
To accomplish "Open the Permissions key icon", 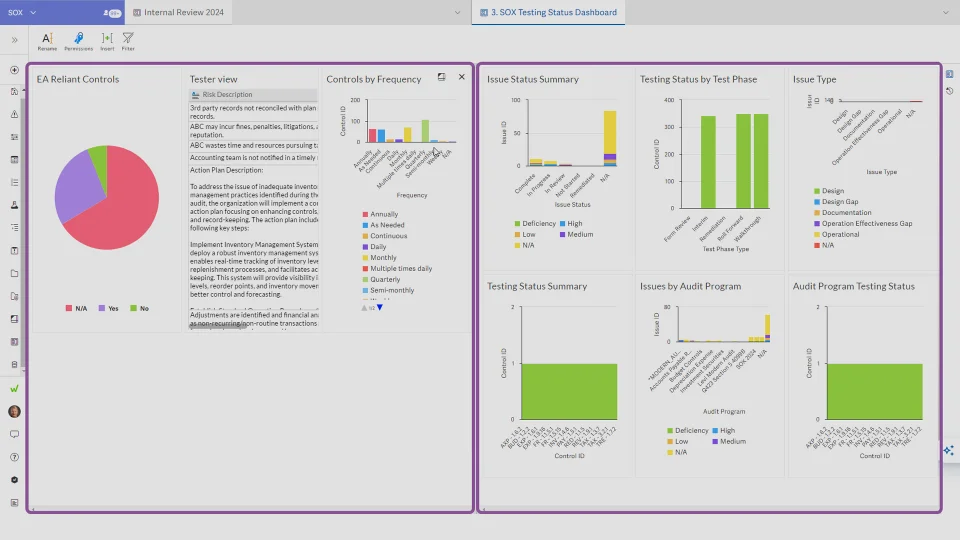I will (x=78, y=42).
